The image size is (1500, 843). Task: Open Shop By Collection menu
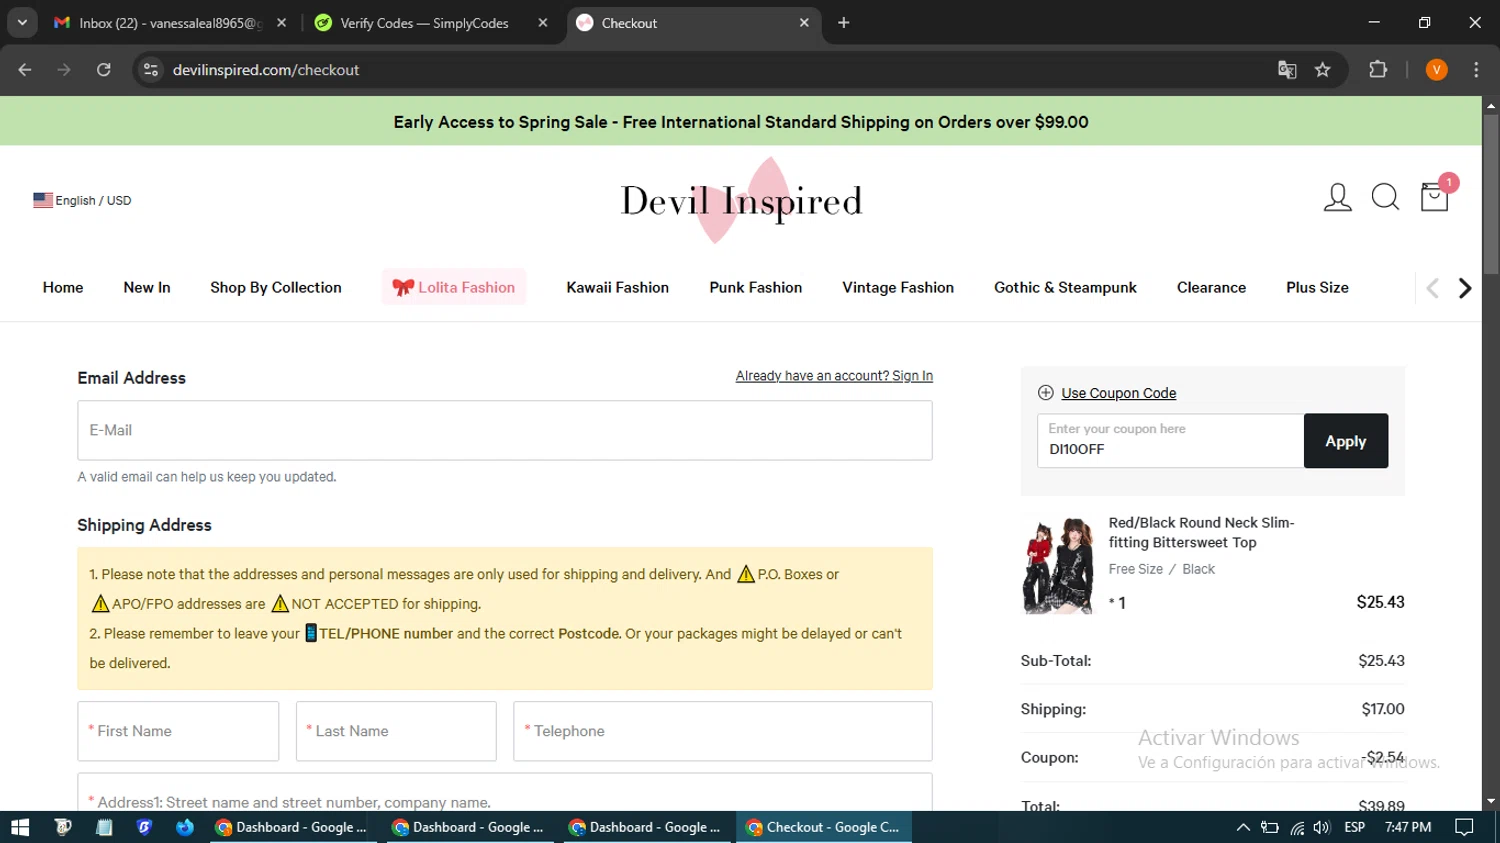(x=276, y=288)
